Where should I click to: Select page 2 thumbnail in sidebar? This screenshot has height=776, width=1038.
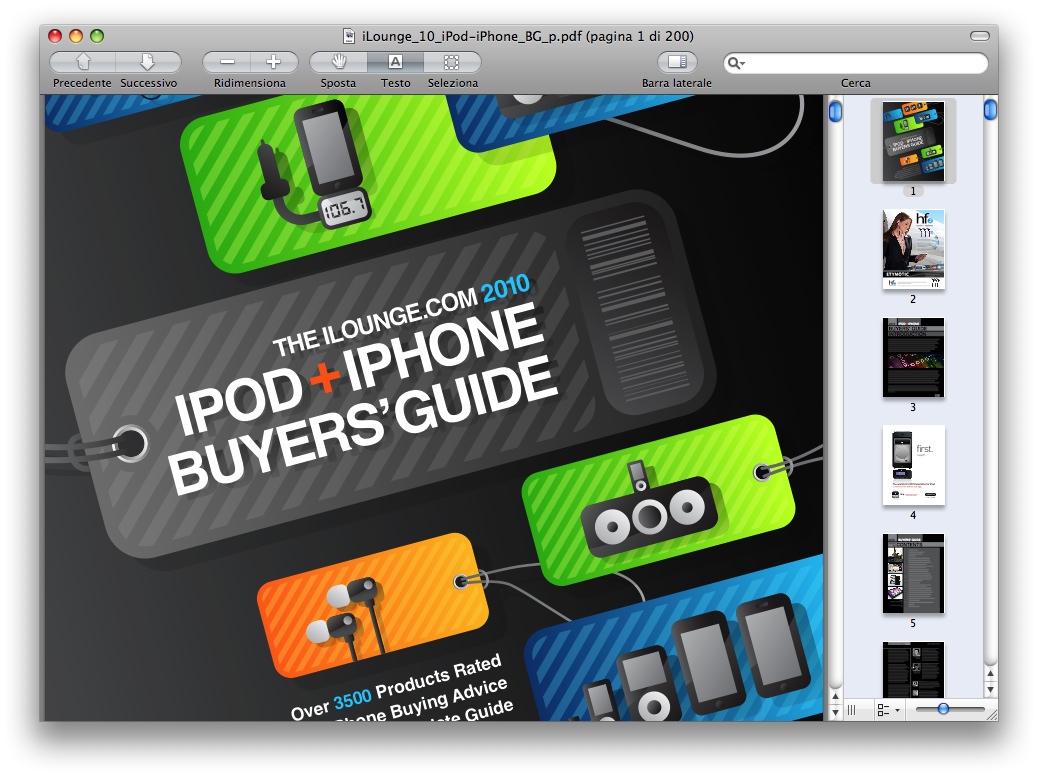(913, 249)
